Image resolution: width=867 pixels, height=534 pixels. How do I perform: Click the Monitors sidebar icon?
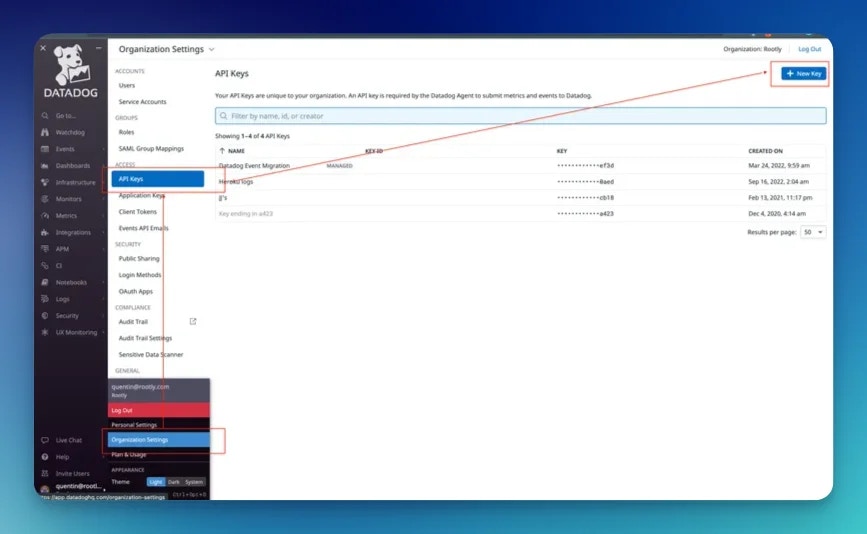point(45,198)
